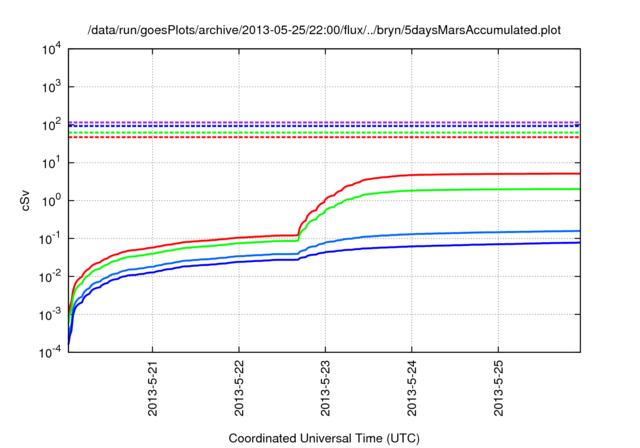The image size is (640, 448).
Task: Click the 10^2 y-axis tick label
Action: pos(51,125)
